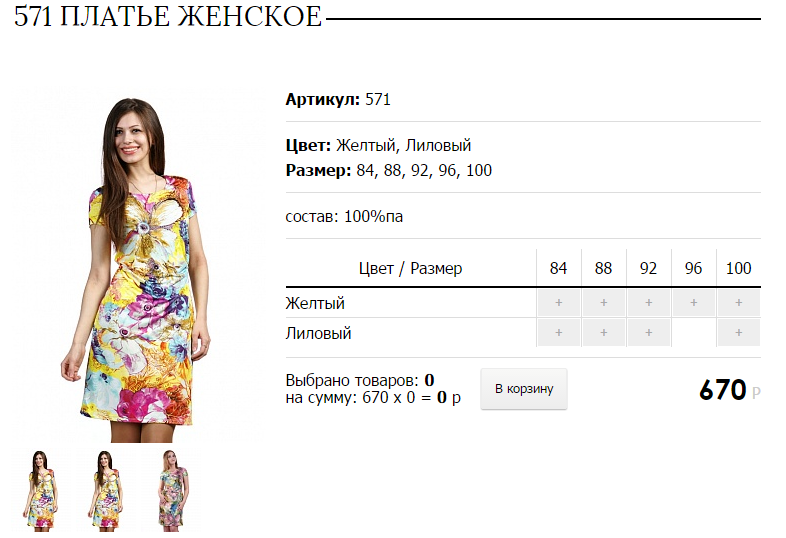Viewport: 786px width, 538px height.
Task: Click the '571 ПЛАТЬЕ ЖЕНСКОЕ' title
Action: point(168,16)
